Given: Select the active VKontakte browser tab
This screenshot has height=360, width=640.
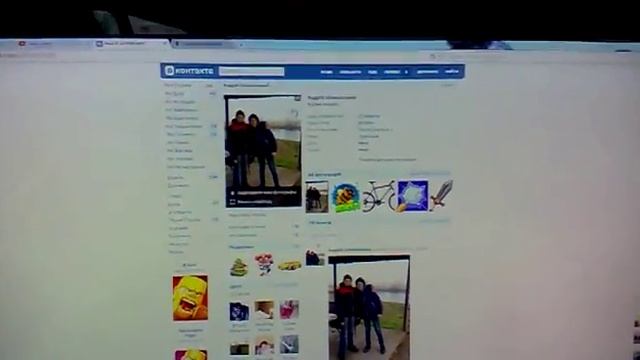Looking at the screenshot, I should (131, 43).
